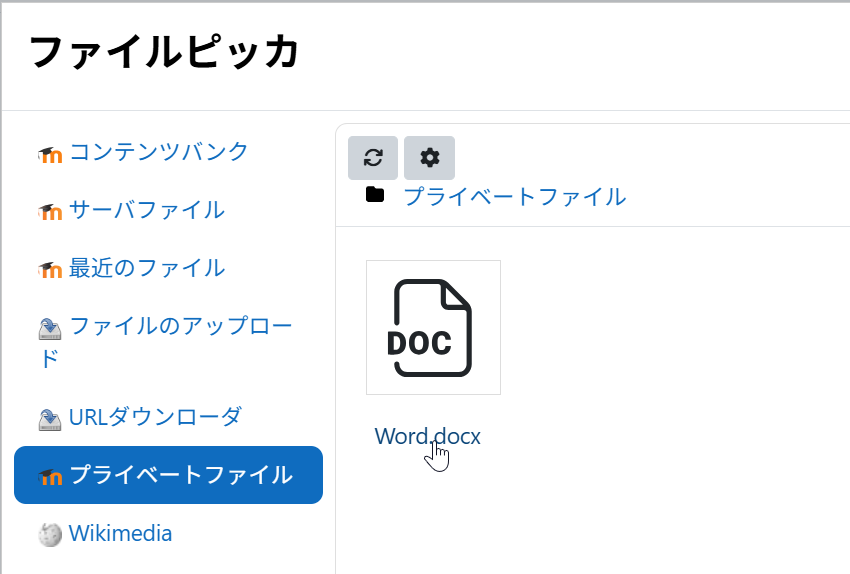Click the upload icon beside ファイルのアップロード
This screenshot has height=574, width=850.
(50, 328)
